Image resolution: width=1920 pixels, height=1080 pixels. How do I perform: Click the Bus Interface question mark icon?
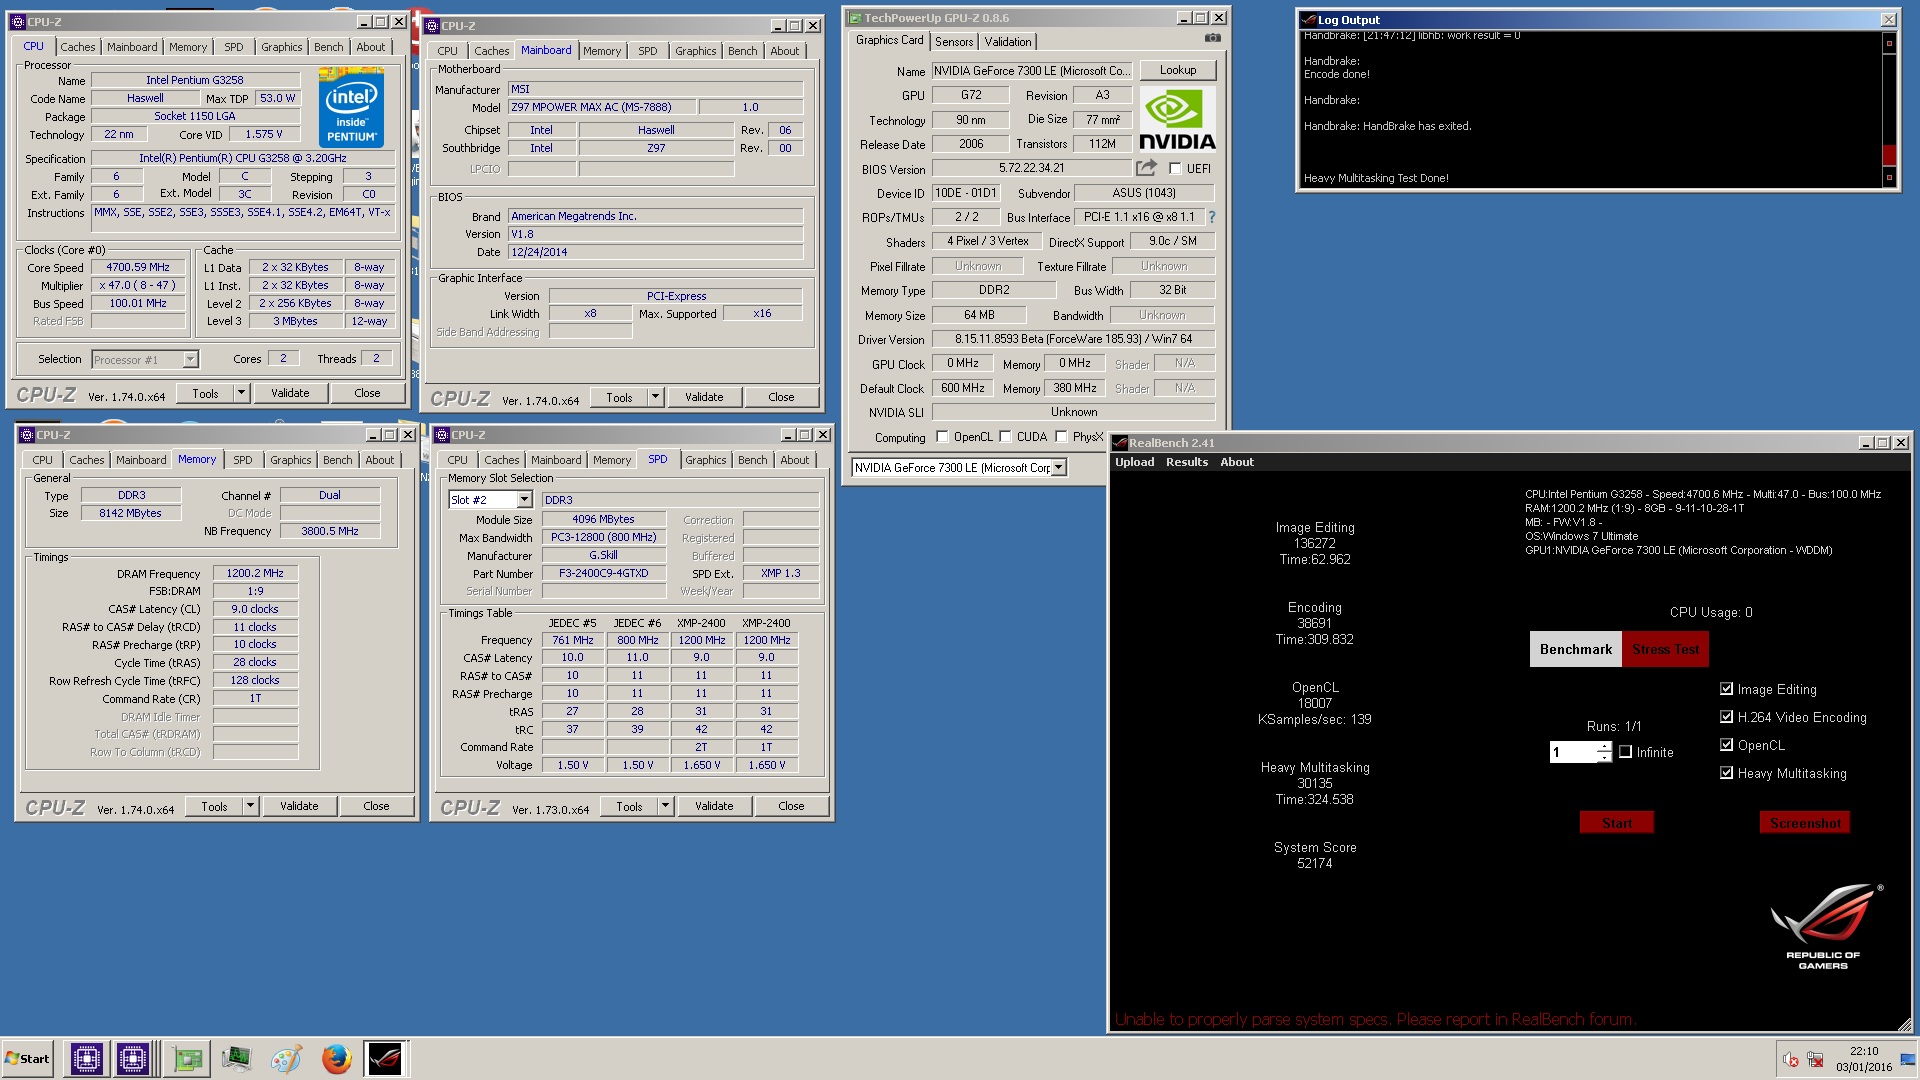click(x=1211, y=217)
